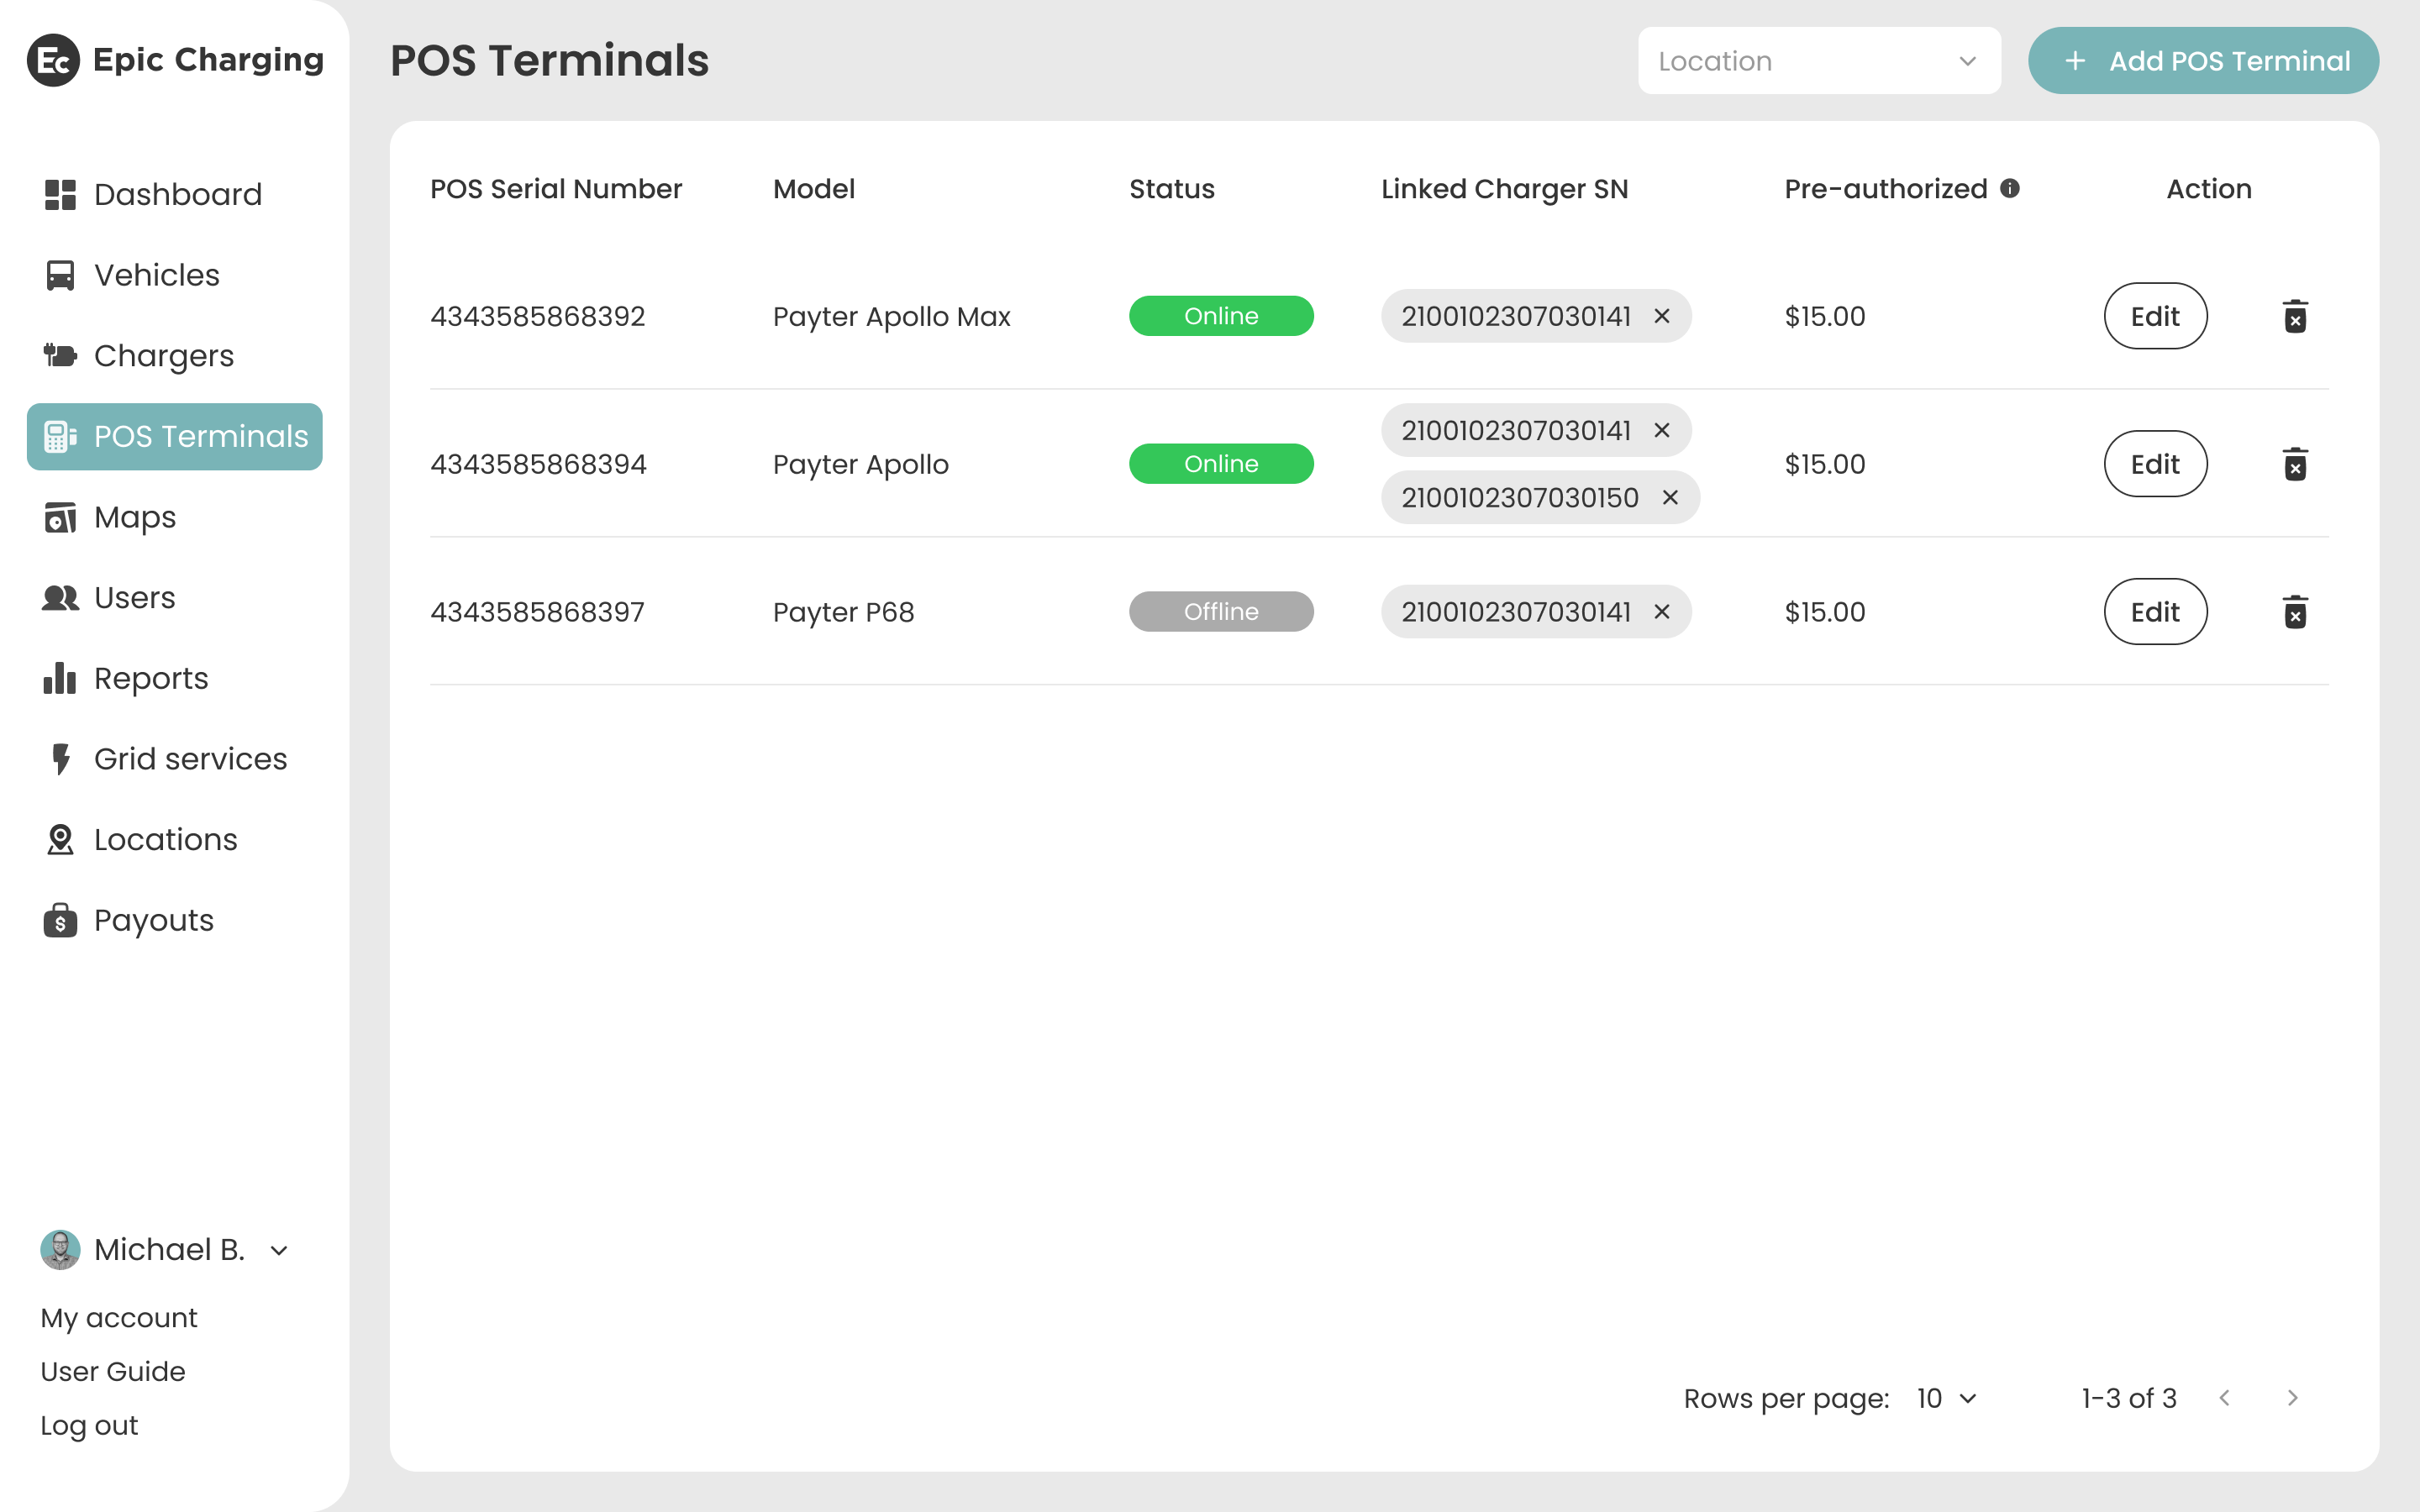Edit POS terminal 4343585868392
The width and height of the screenshot is (2420, 1512).
2155,316
